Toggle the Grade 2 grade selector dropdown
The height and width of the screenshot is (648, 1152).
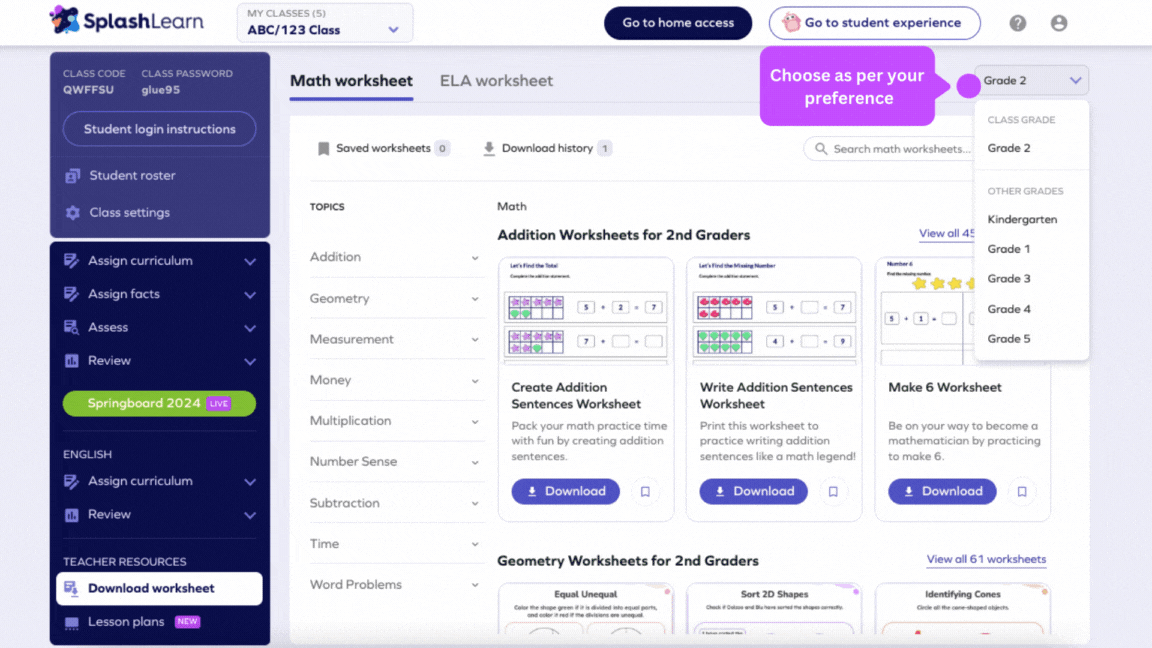click(x=1032, y=80)
